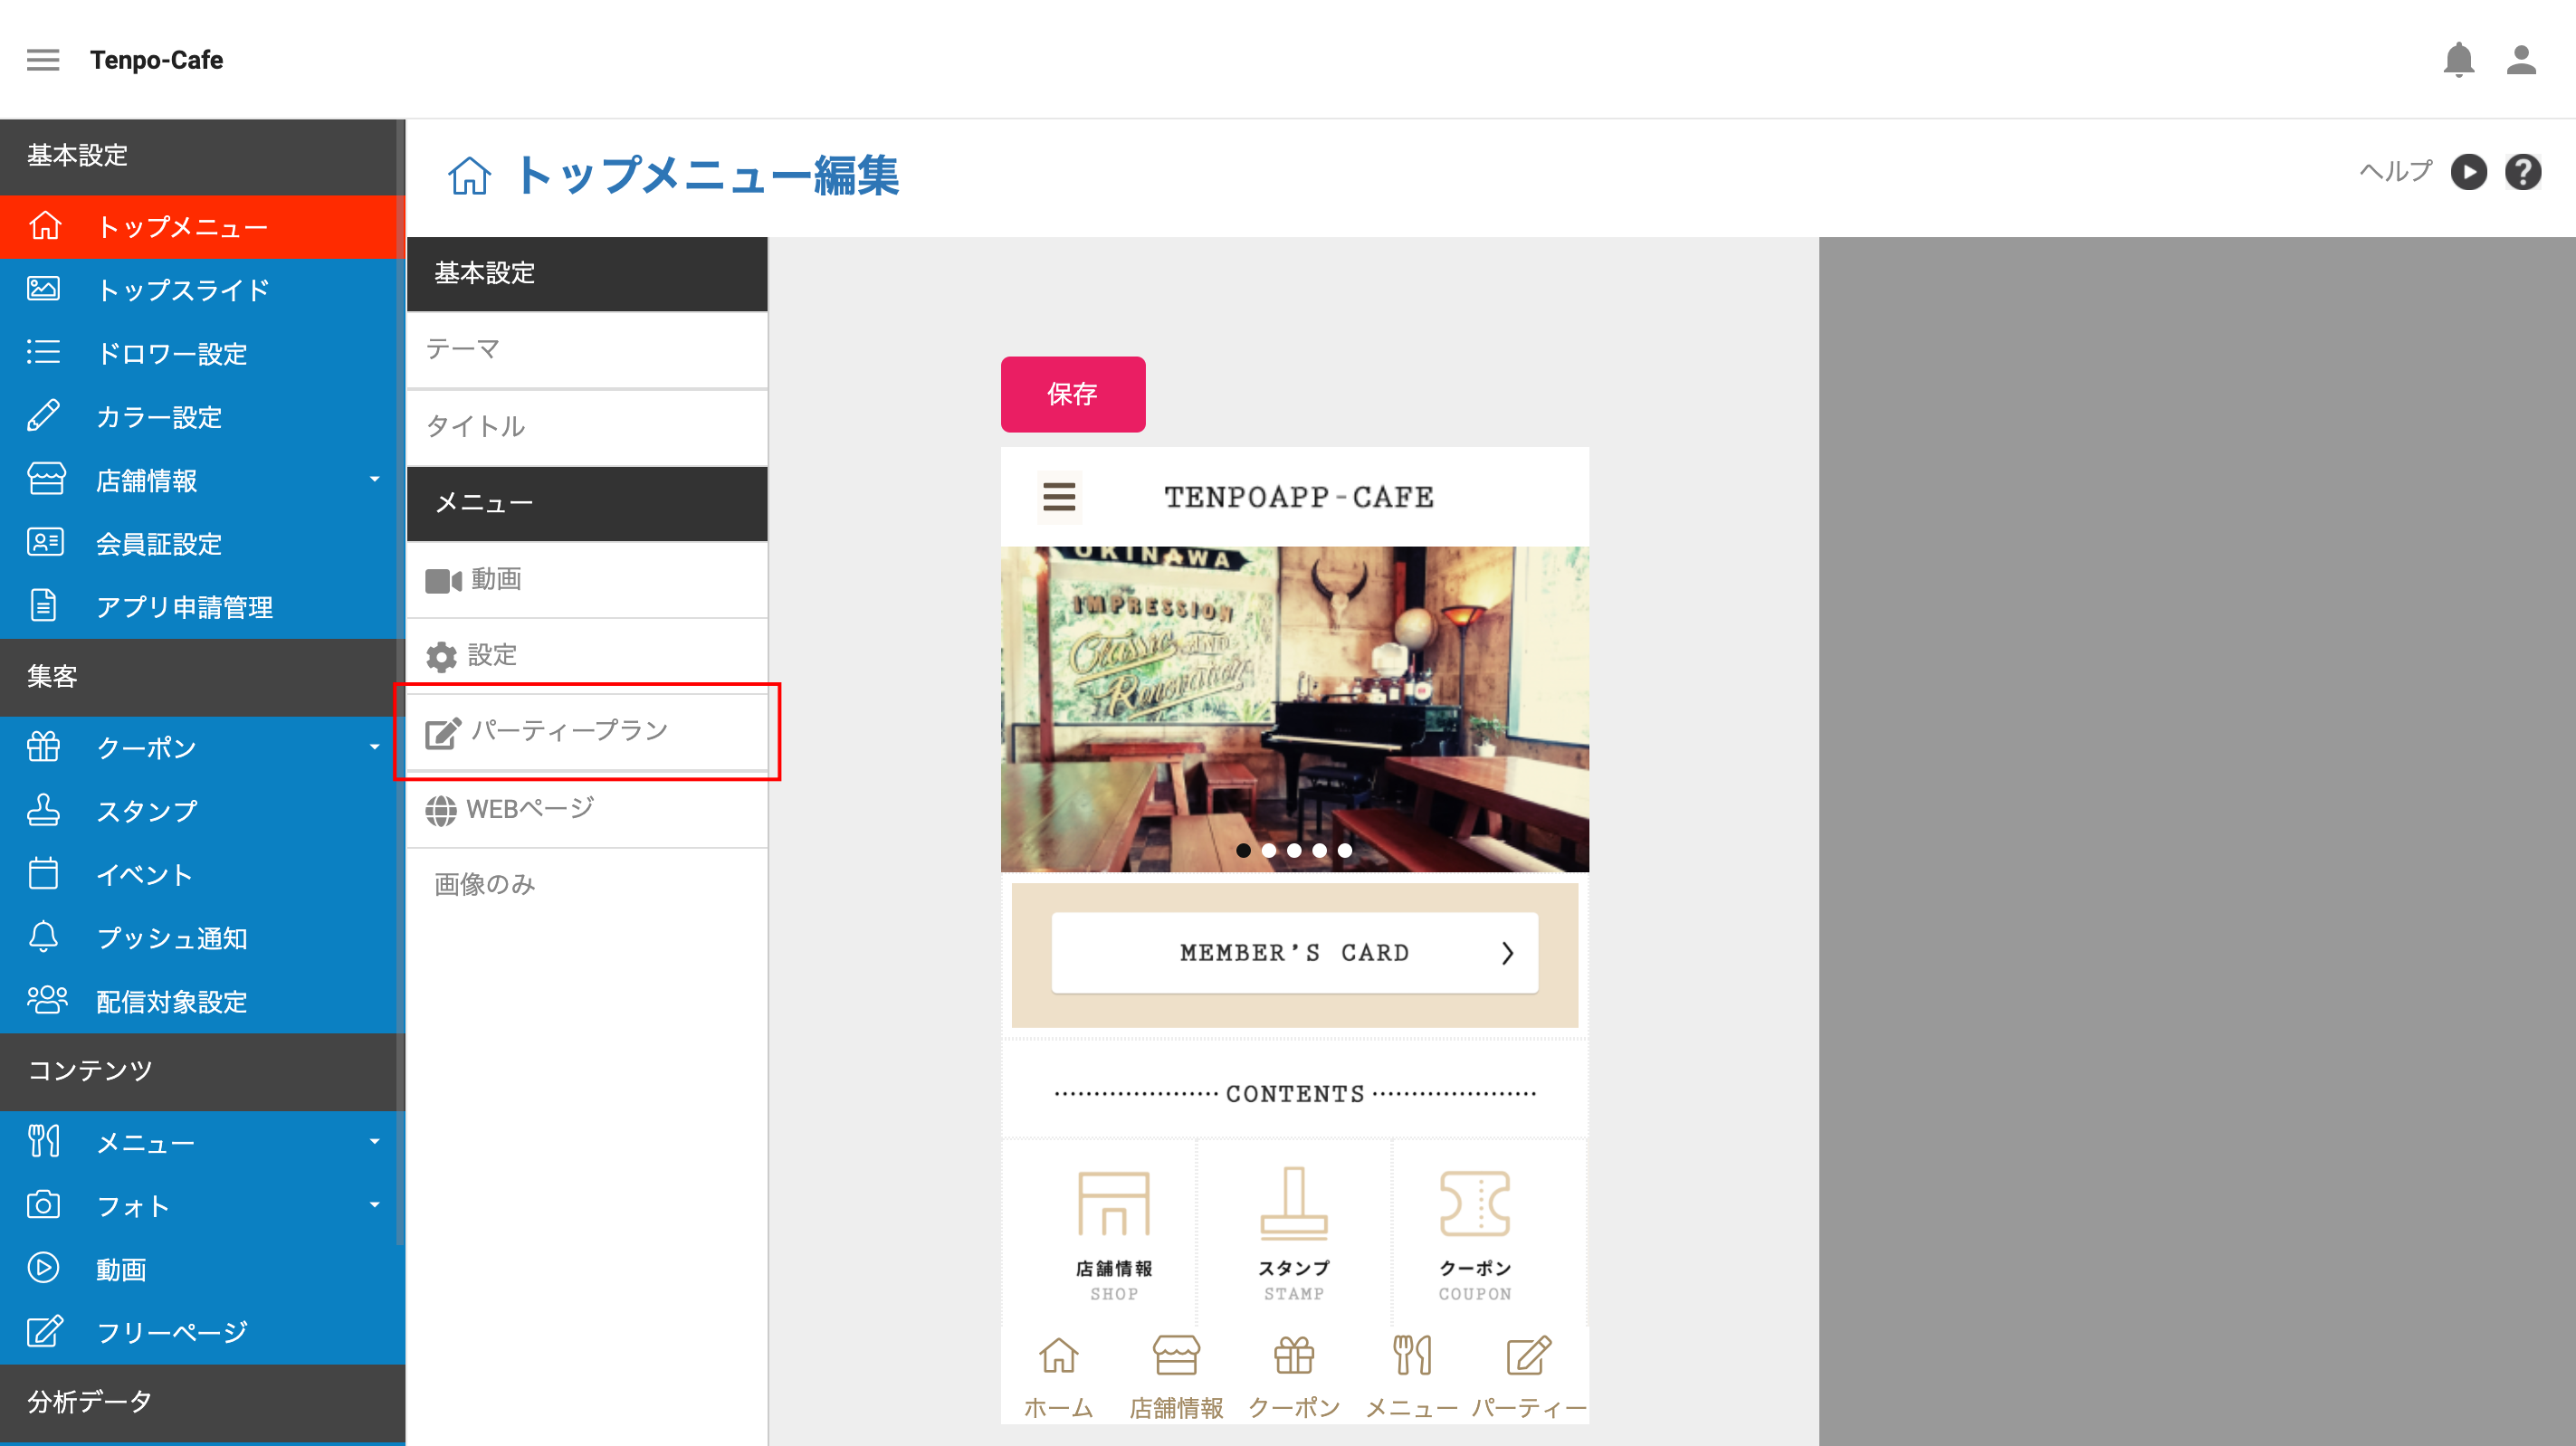The height and width of the screenshot is (1446, 2576).
Task: Expand the クーポン submenu arrow
Action: (375, 747)
